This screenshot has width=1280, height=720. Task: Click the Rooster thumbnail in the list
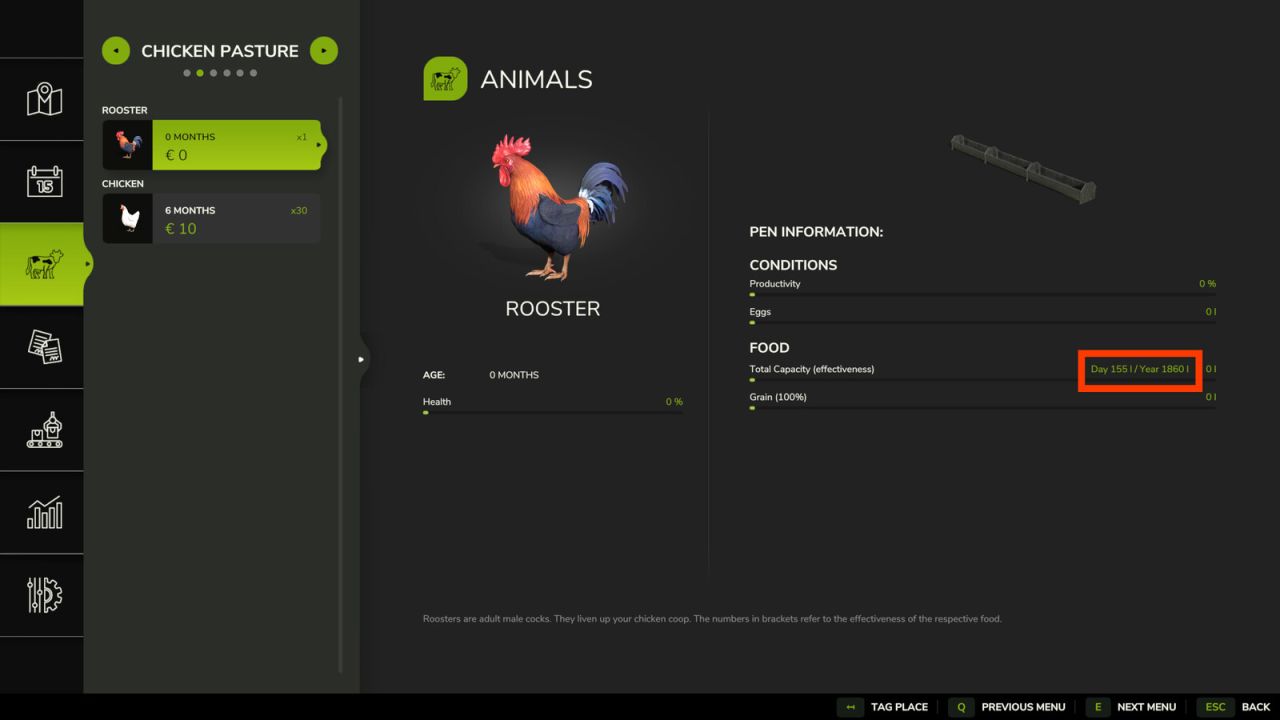tap(126, 145)
